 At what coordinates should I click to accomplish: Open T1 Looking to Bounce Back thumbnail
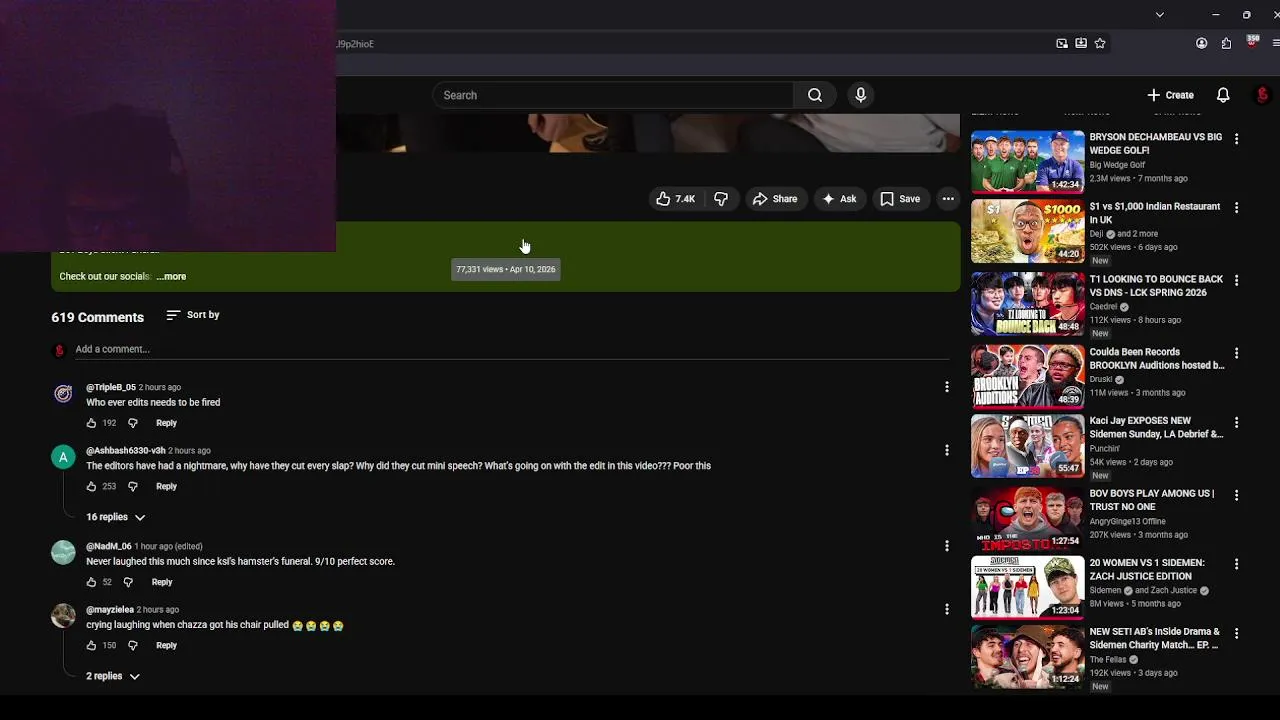[x=1027, y=304]
